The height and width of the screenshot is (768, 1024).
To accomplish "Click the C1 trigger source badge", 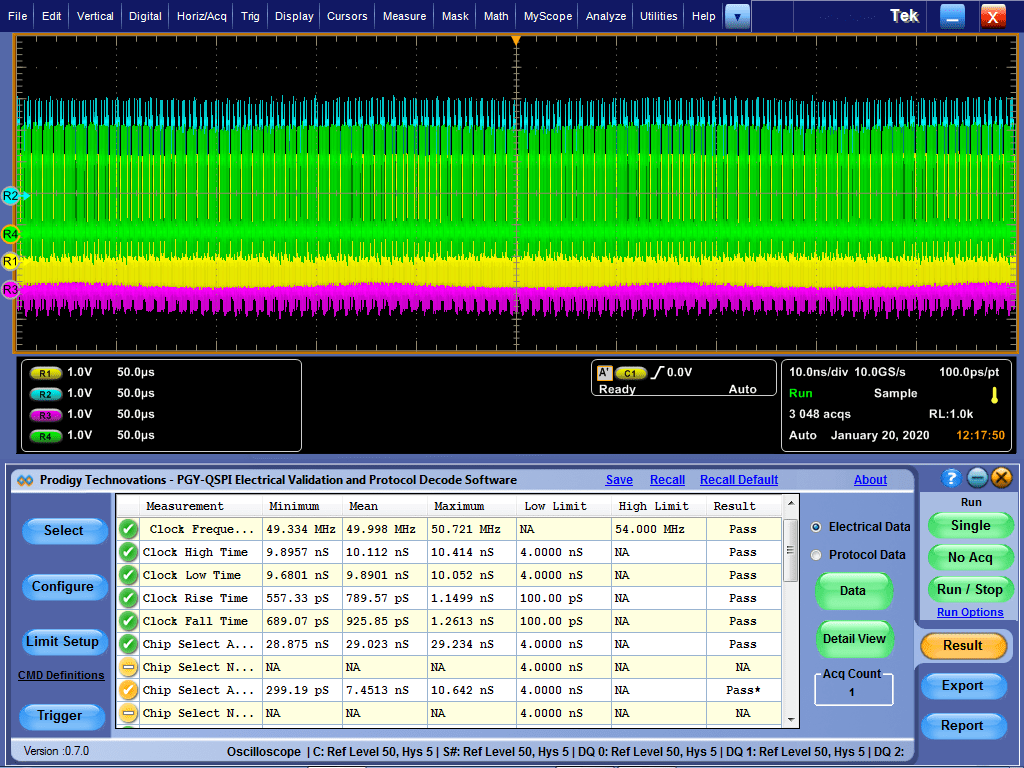I will click(x=631, y=373).
